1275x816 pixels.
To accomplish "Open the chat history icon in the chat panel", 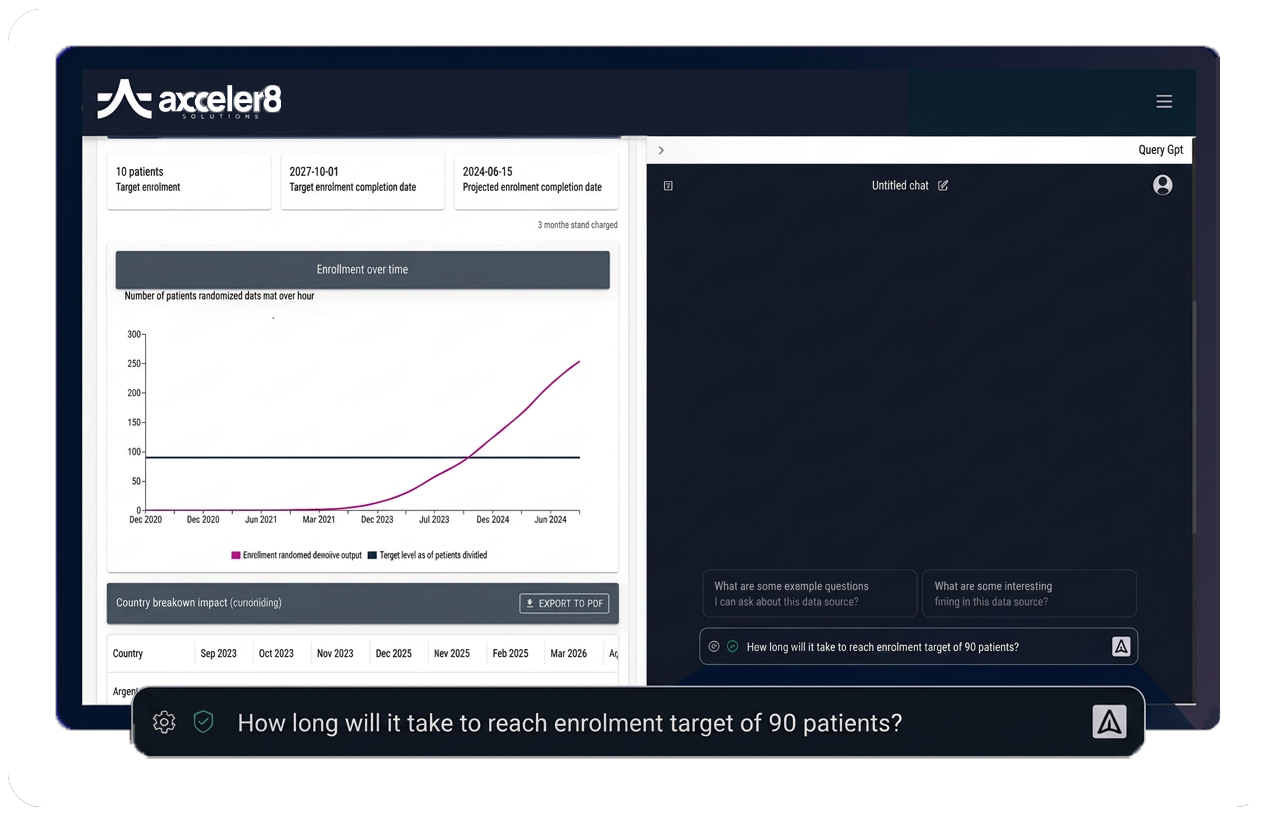I will coord(668,186).
